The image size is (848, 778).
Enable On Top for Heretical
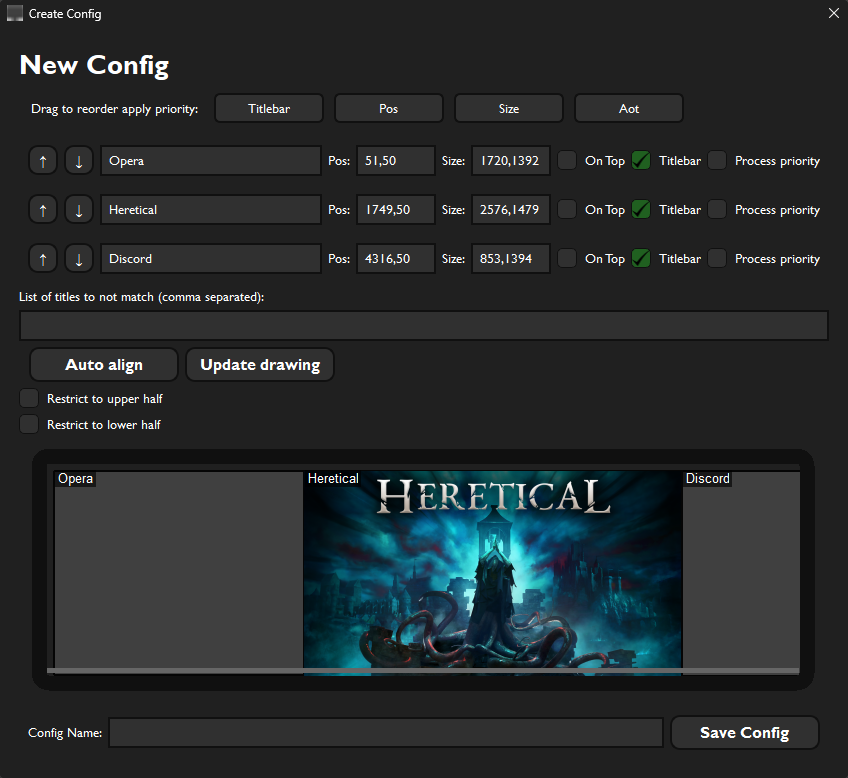point(567,209)
